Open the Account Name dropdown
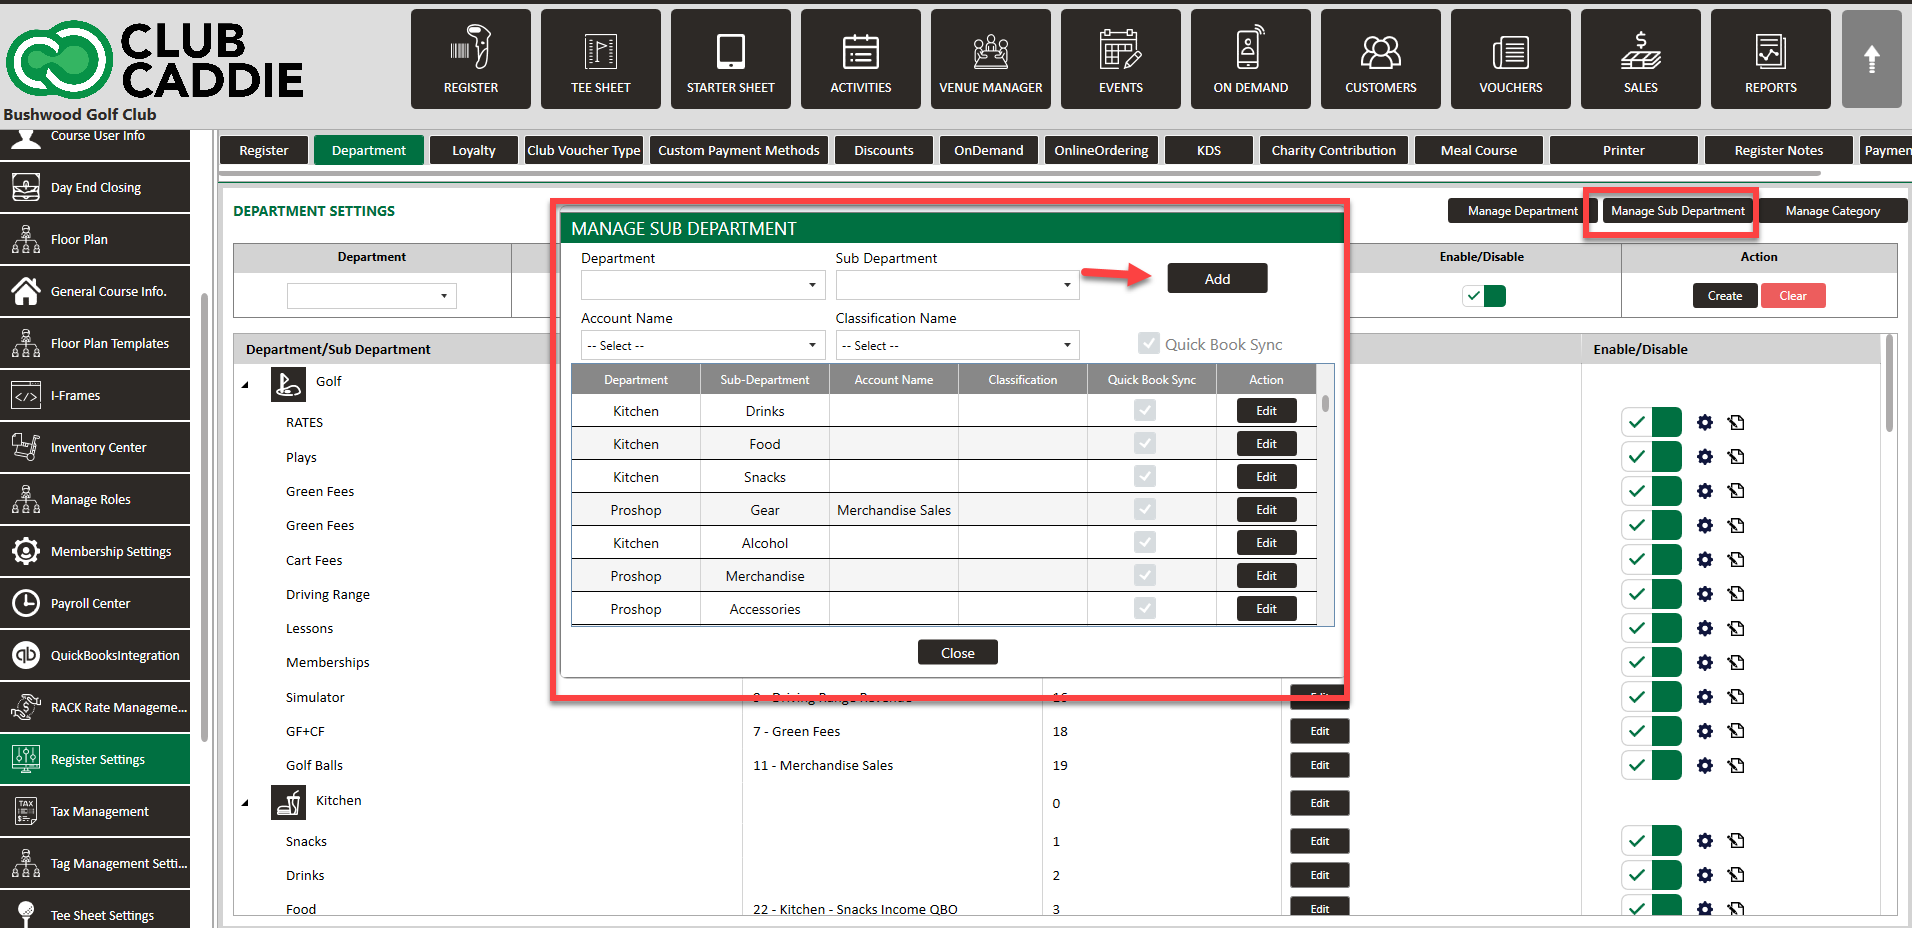 tap(703, 346)
